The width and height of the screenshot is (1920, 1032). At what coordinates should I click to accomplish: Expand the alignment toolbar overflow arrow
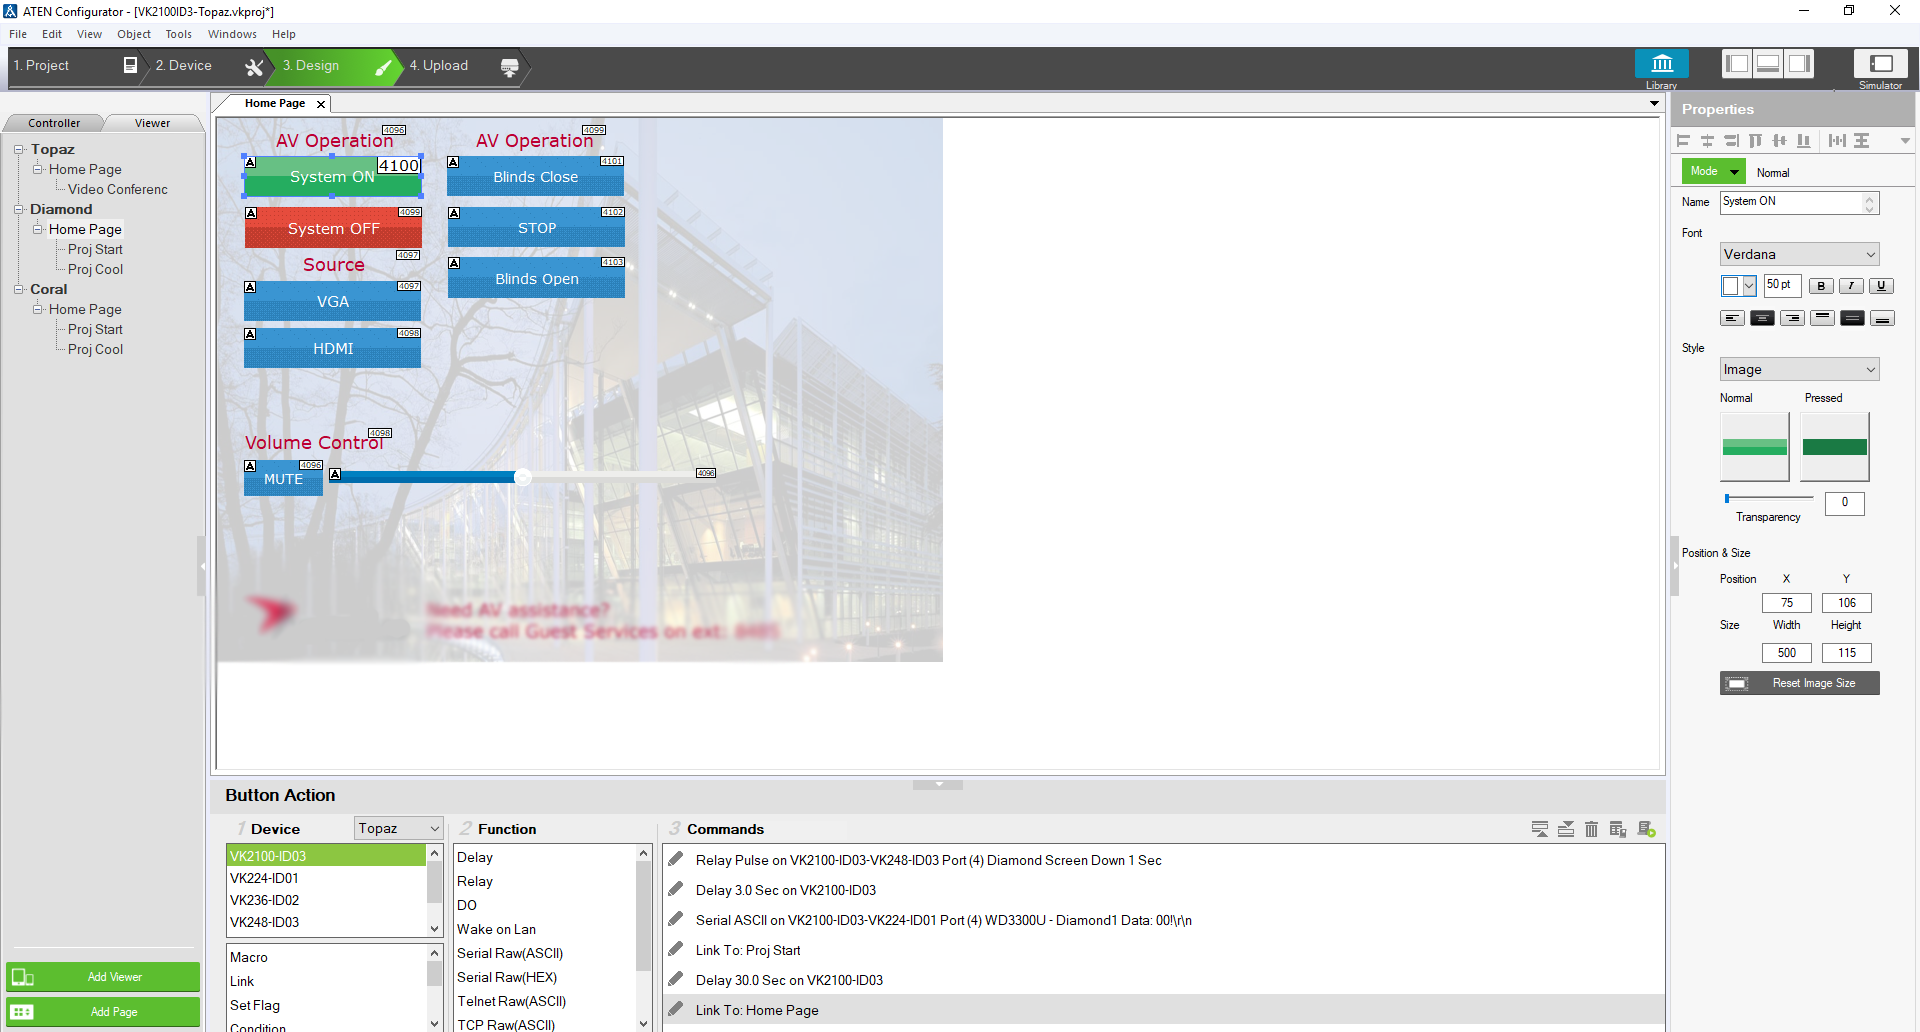tap(1905, 141)
